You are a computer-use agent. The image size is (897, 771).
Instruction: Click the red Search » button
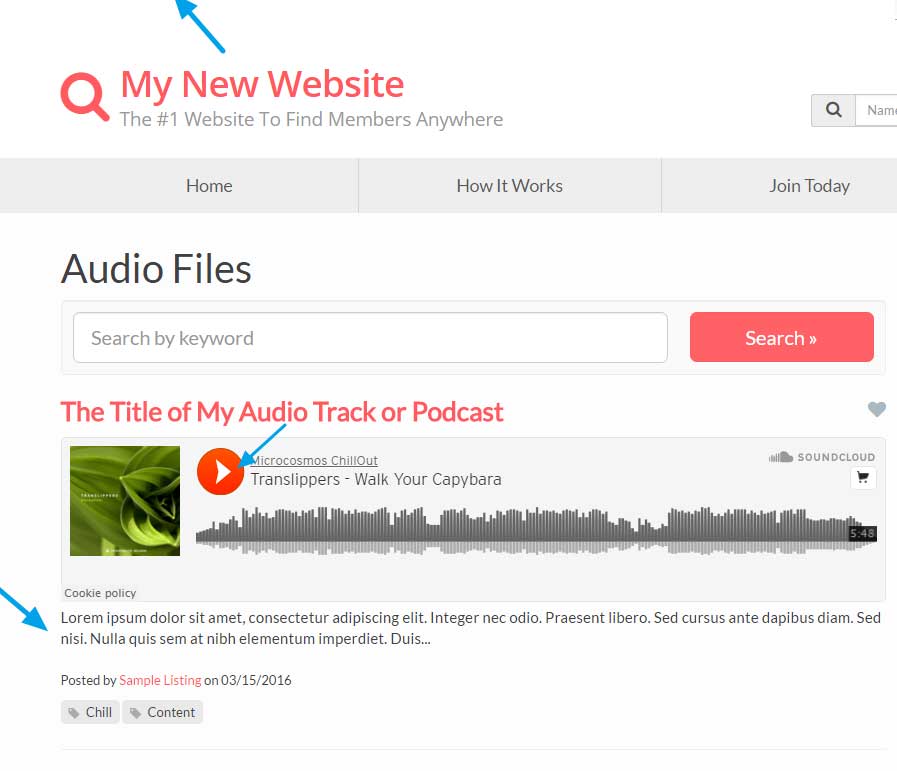[781, 337]
